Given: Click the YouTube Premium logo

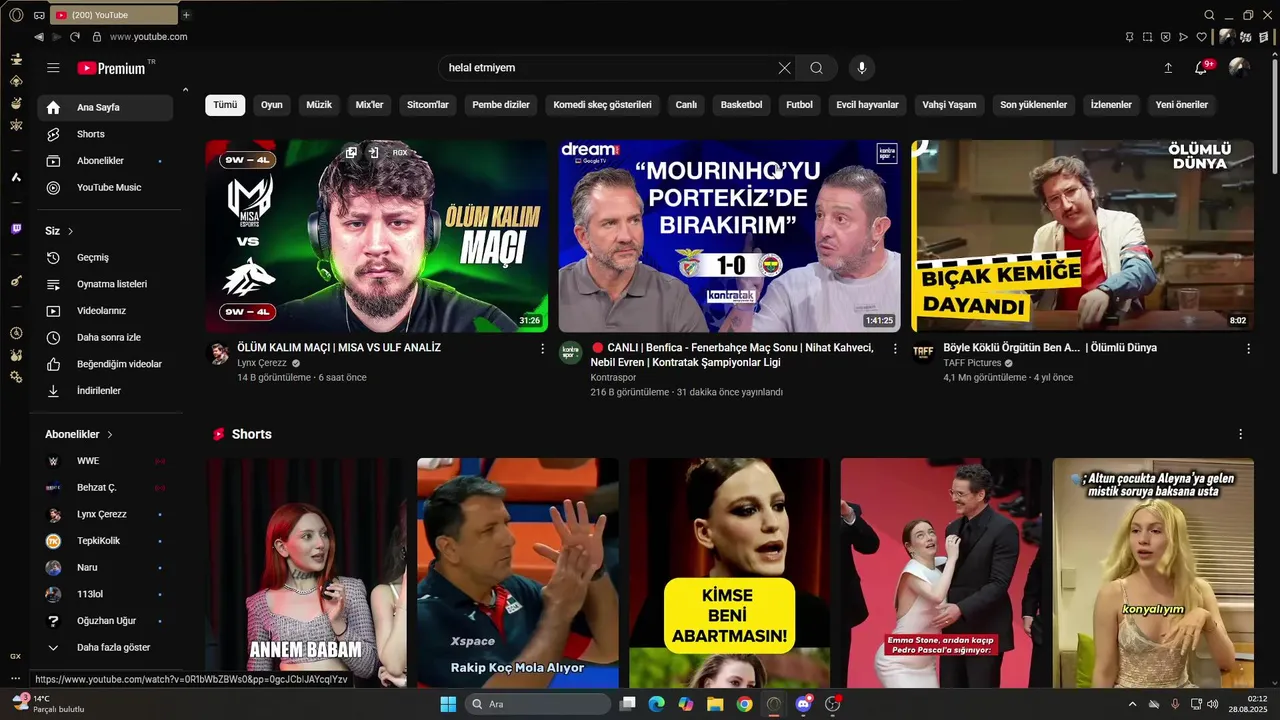Looking at the screenshot, I should 112,68.
